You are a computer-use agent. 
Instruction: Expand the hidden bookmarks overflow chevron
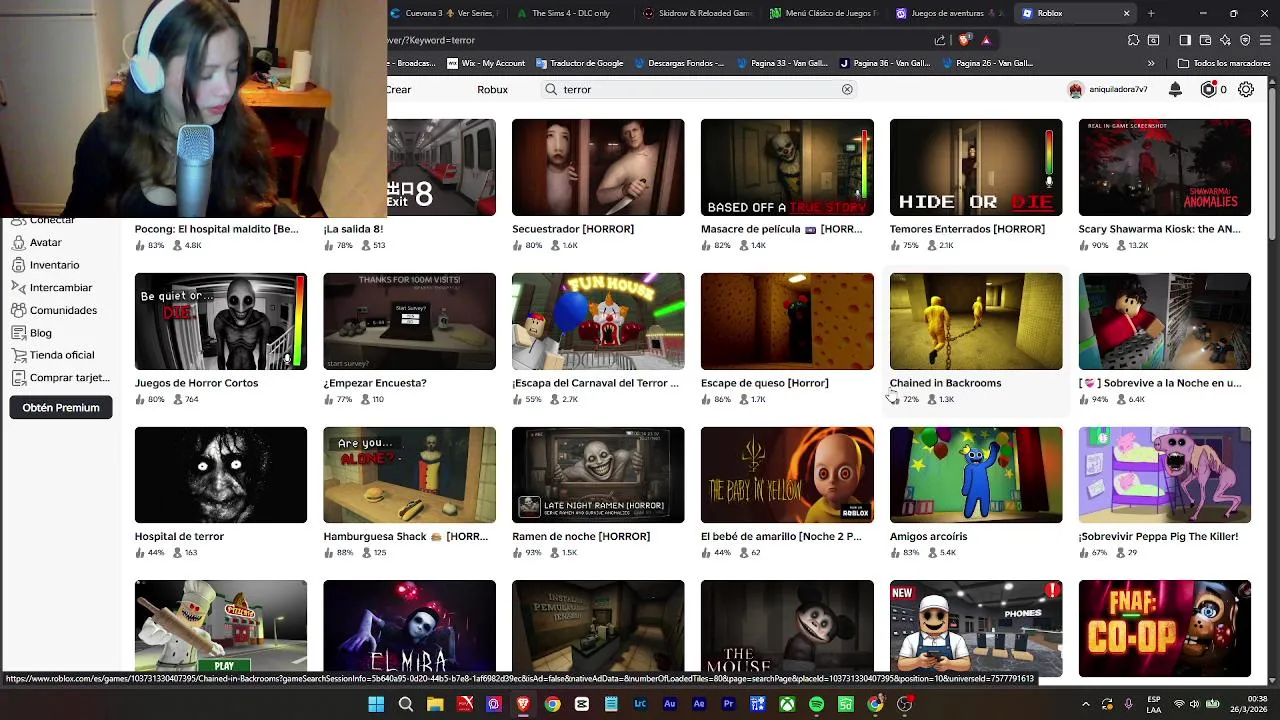point(1151,63)
